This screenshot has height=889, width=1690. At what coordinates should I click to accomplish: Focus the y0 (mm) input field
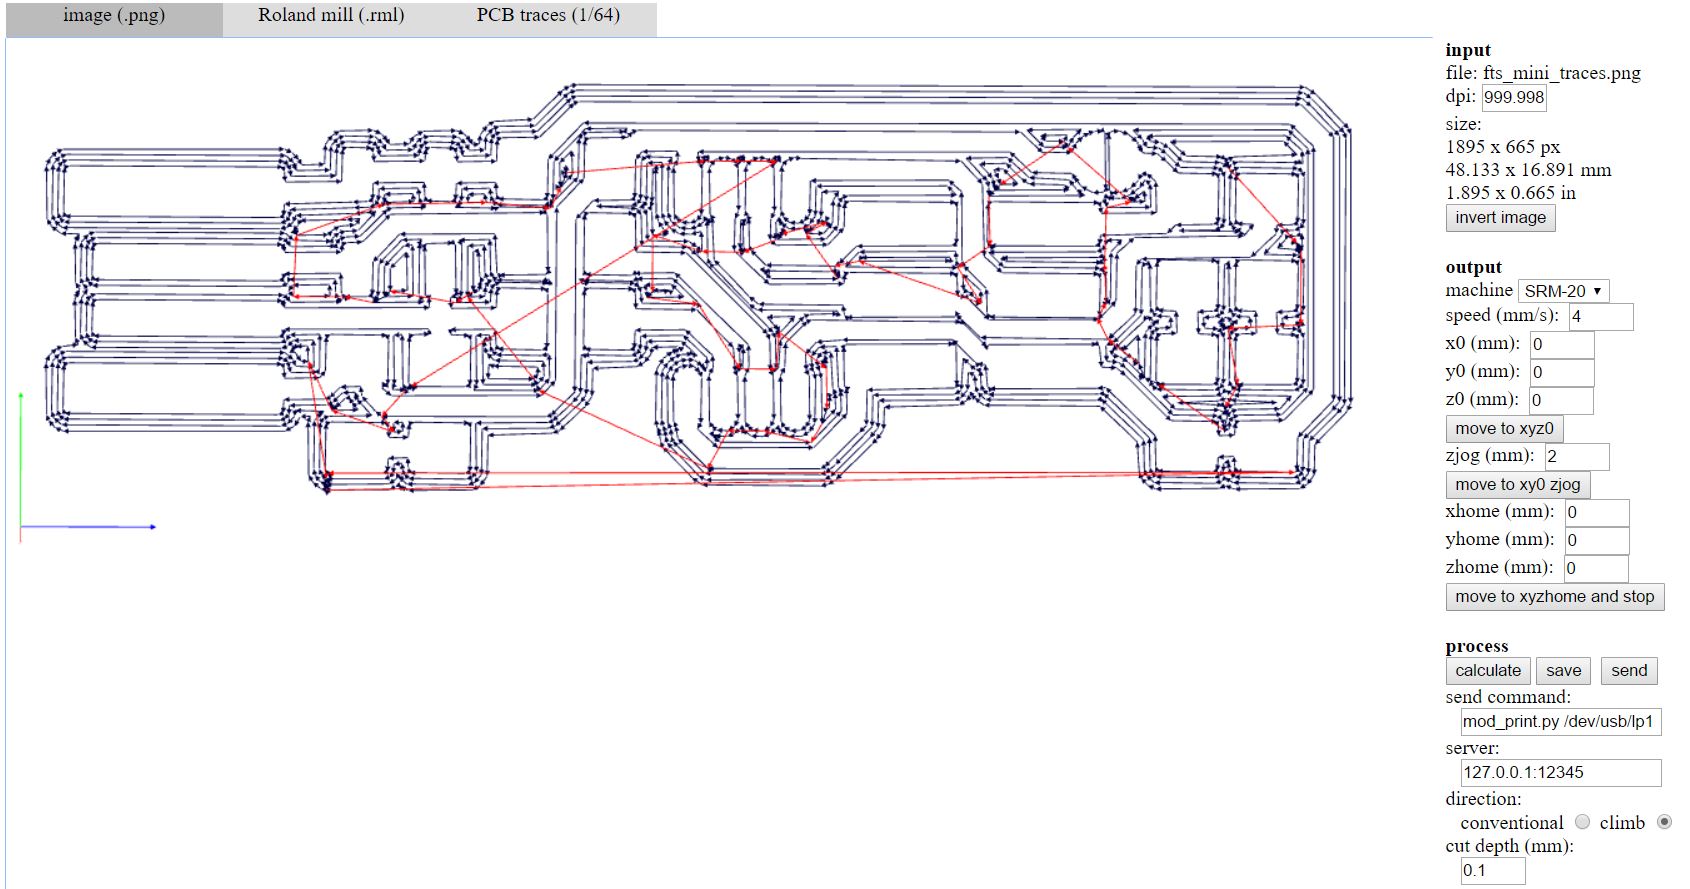click(1562, 372)
